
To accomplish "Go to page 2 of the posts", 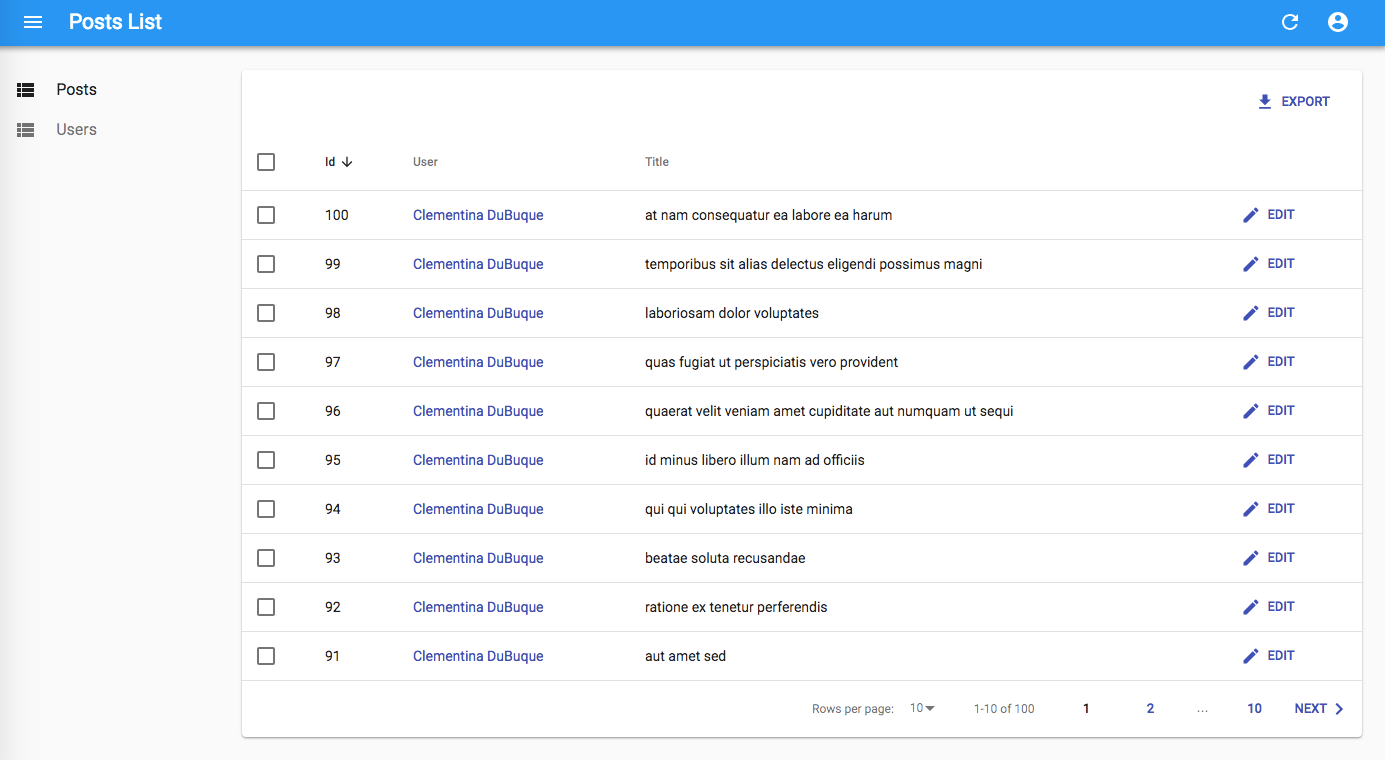I will coord(1150,709).
